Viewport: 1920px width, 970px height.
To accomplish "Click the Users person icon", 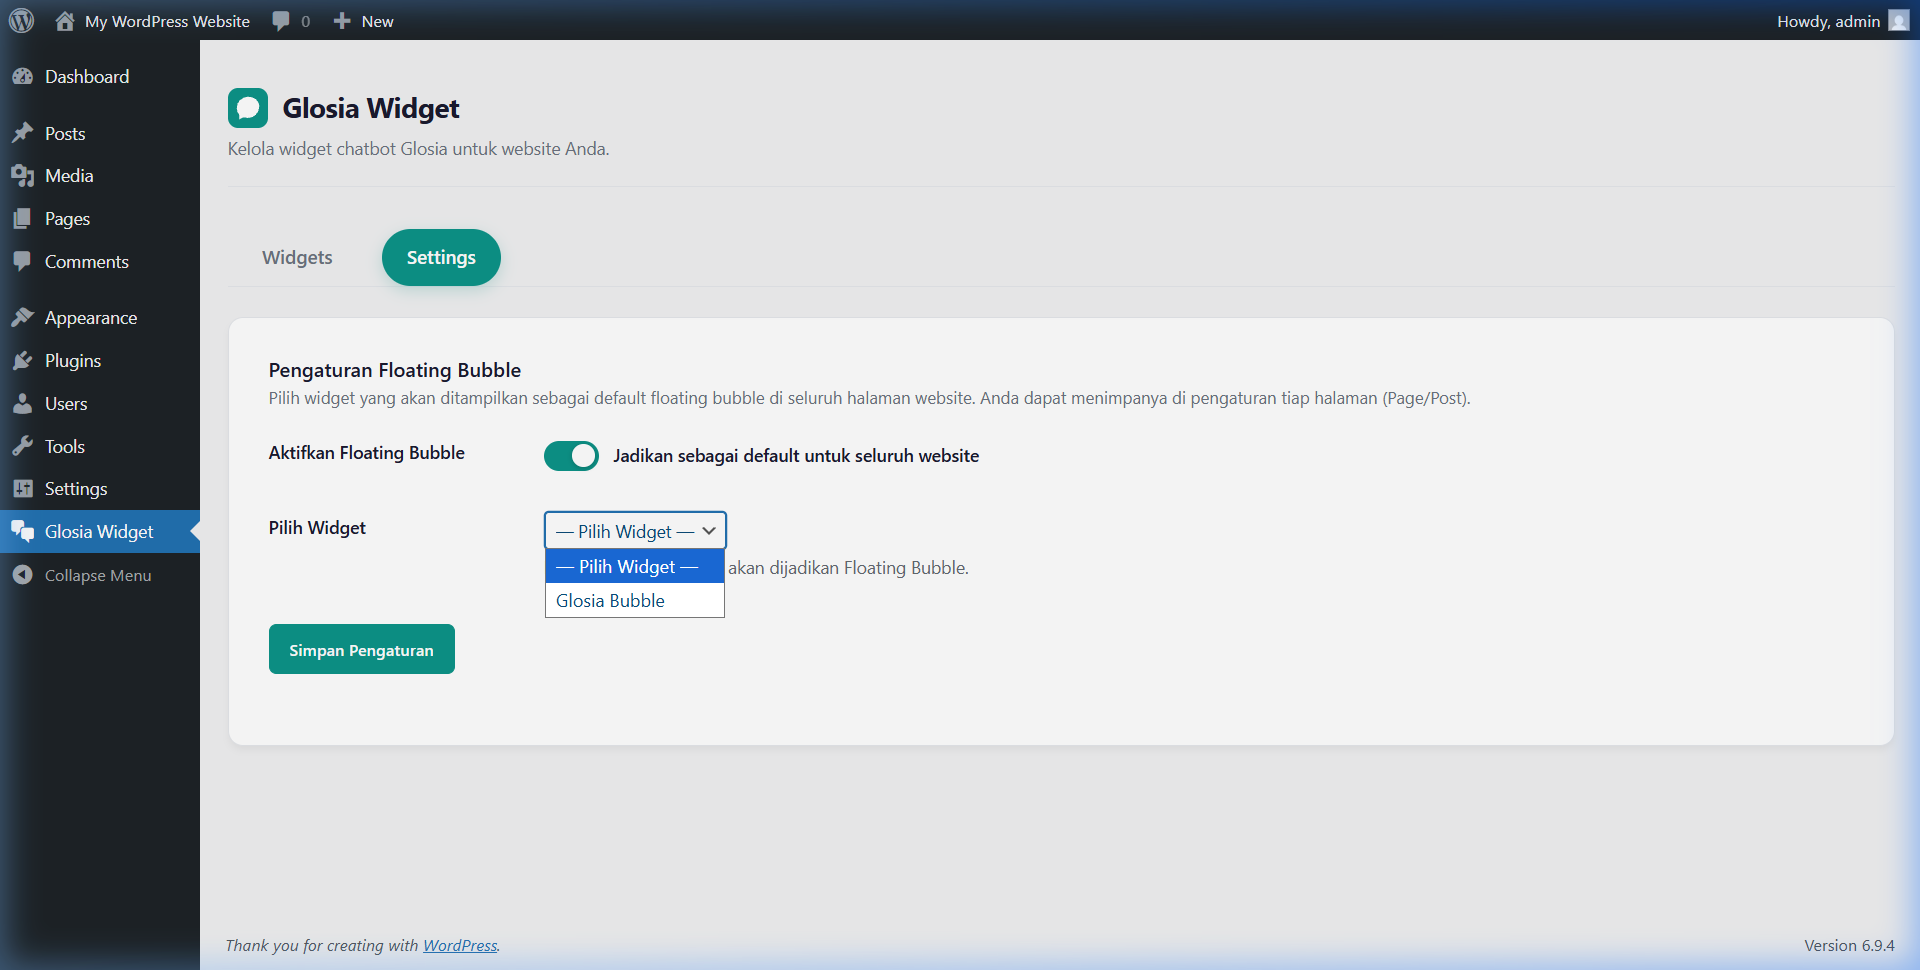I will tap(22, 404).
